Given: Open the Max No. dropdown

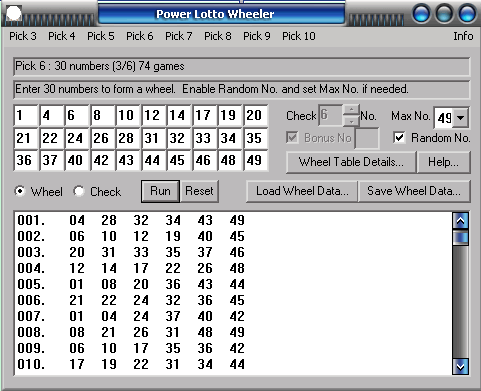Looking at the screenshot, I should pyautogui.click(x=461, y=117).
